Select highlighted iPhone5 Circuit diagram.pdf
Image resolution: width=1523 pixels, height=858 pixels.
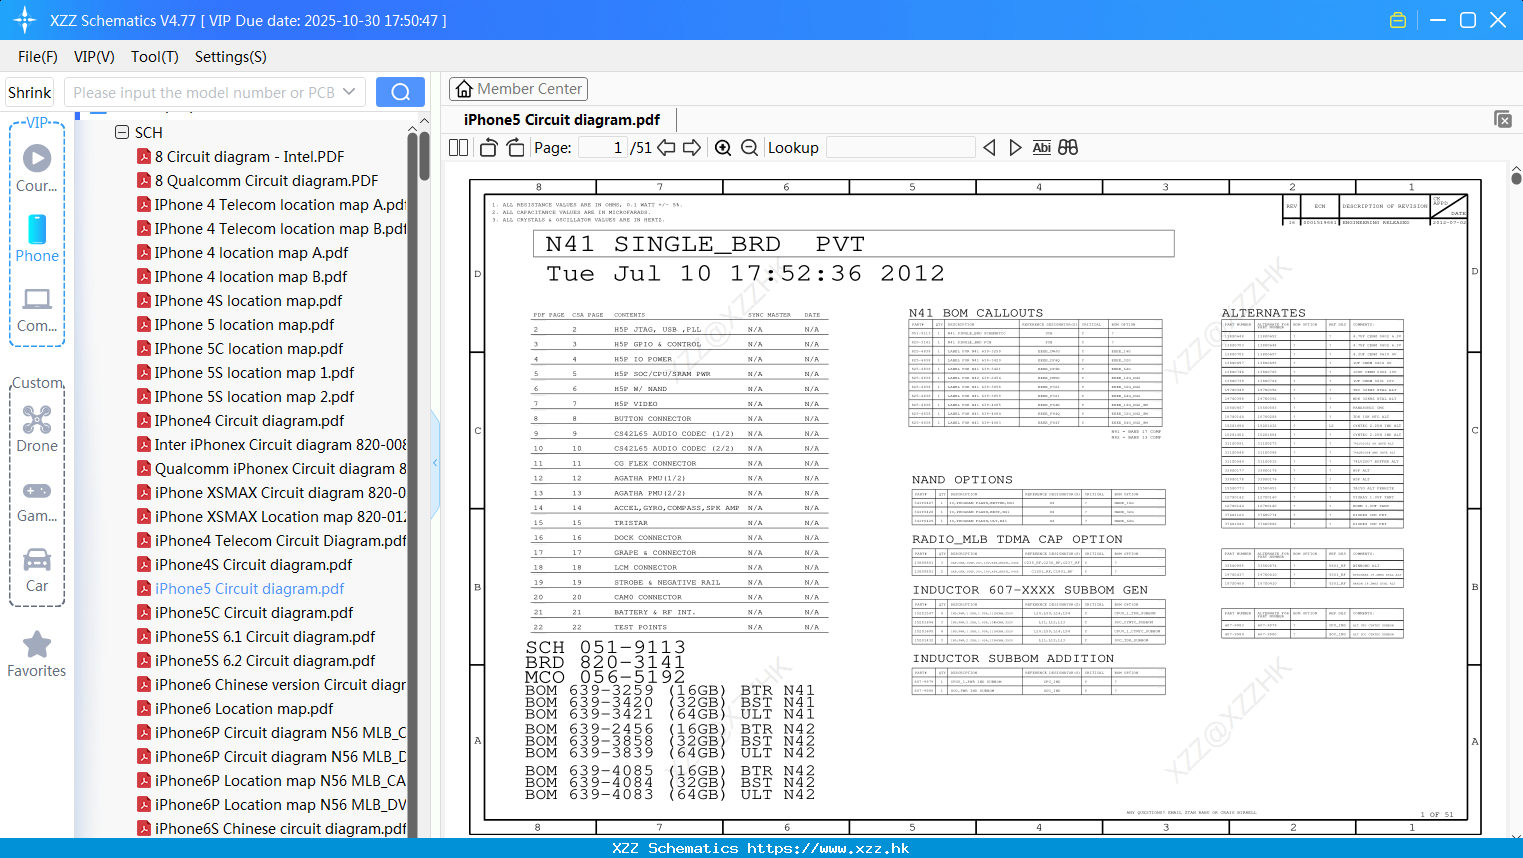click(x=249, y=589)
